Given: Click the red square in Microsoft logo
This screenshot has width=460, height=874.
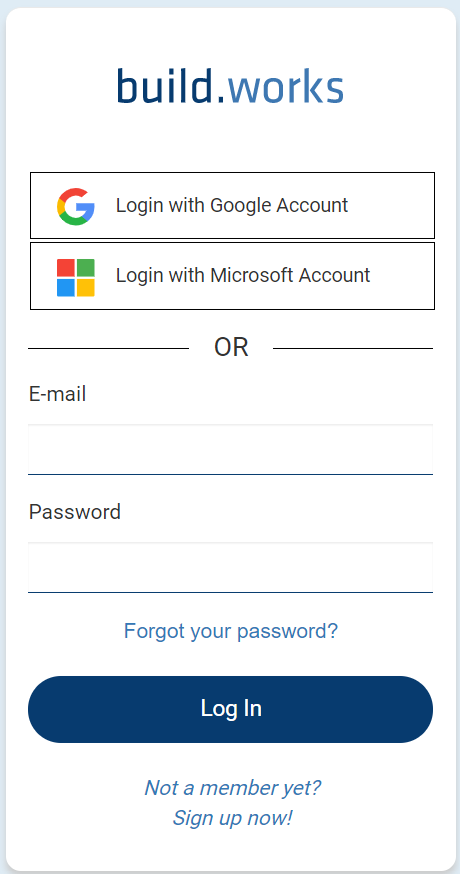Looking at the screenshot, I should (x=66, y=268).
